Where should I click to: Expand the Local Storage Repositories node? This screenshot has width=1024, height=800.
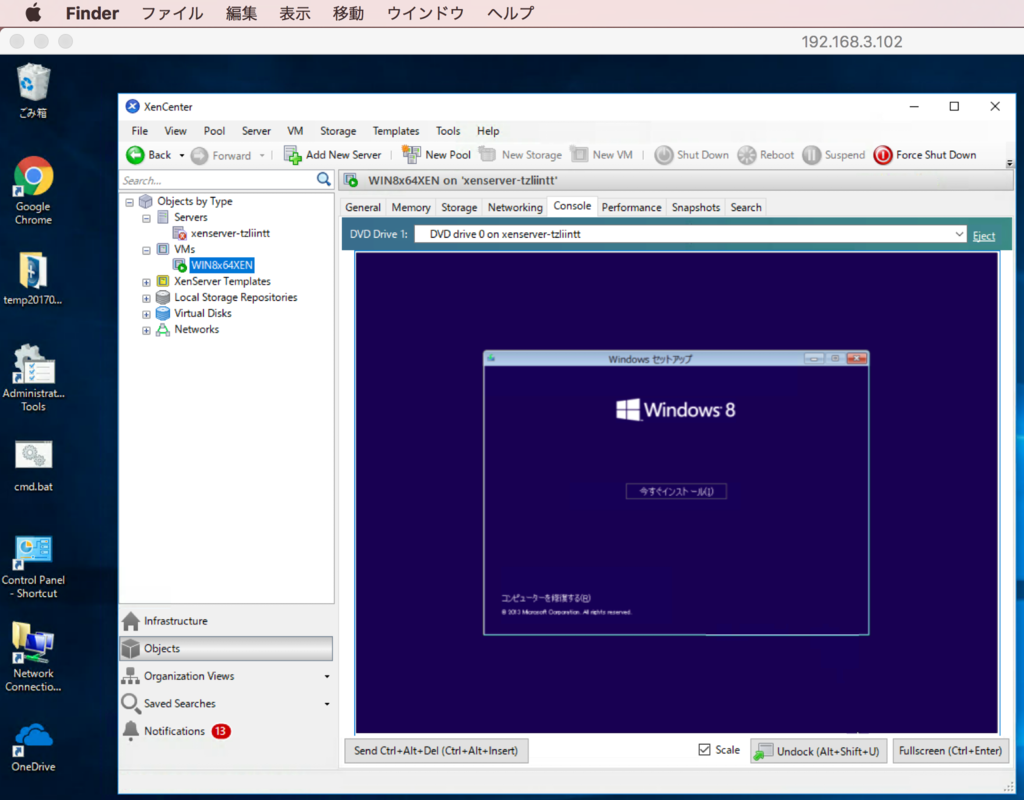(146, 298)
